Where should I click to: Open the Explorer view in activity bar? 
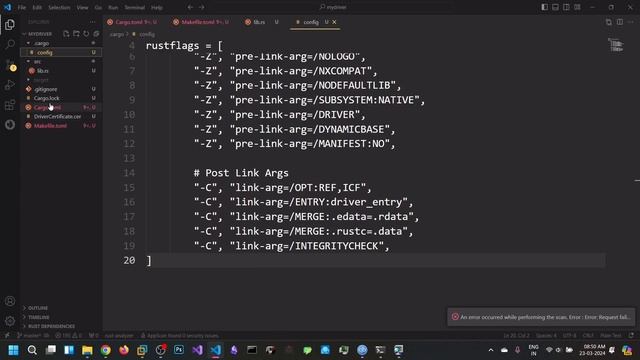point(10,25)
